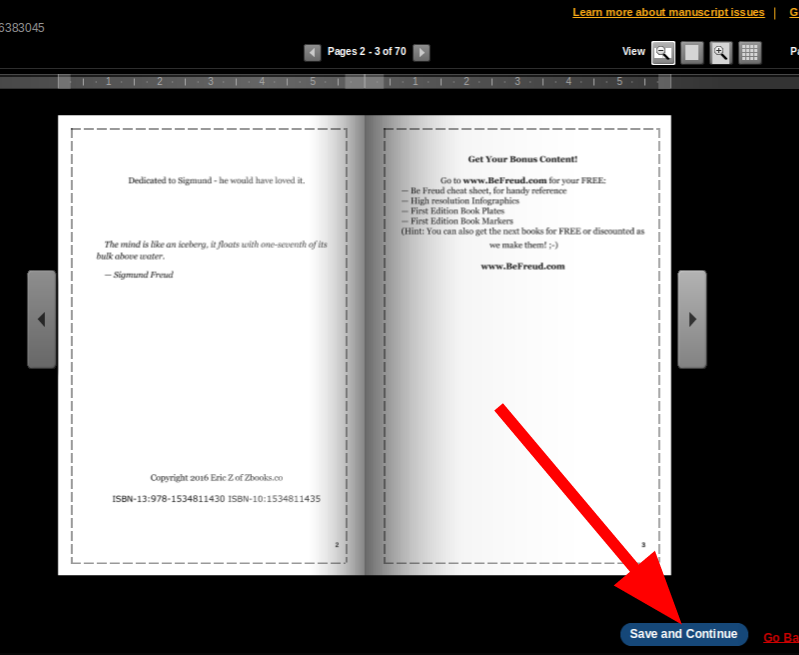Click 'High resolution Infographics' list item
The width and height of the screenshot is (799, 655).
pos(461,201)
